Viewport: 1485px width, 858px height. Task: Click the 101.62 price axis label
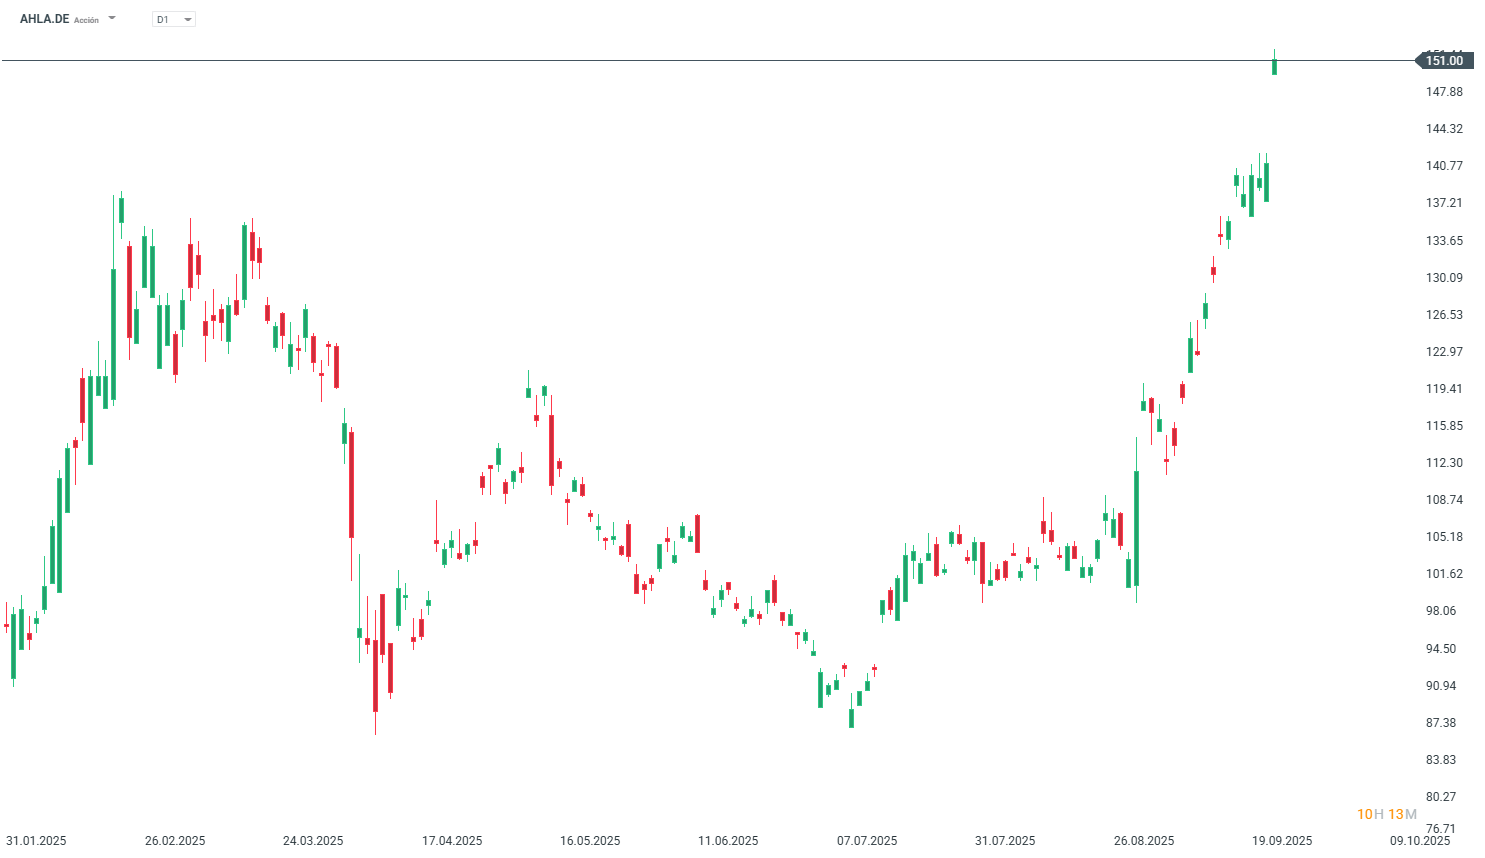(x=1444, y=574)
